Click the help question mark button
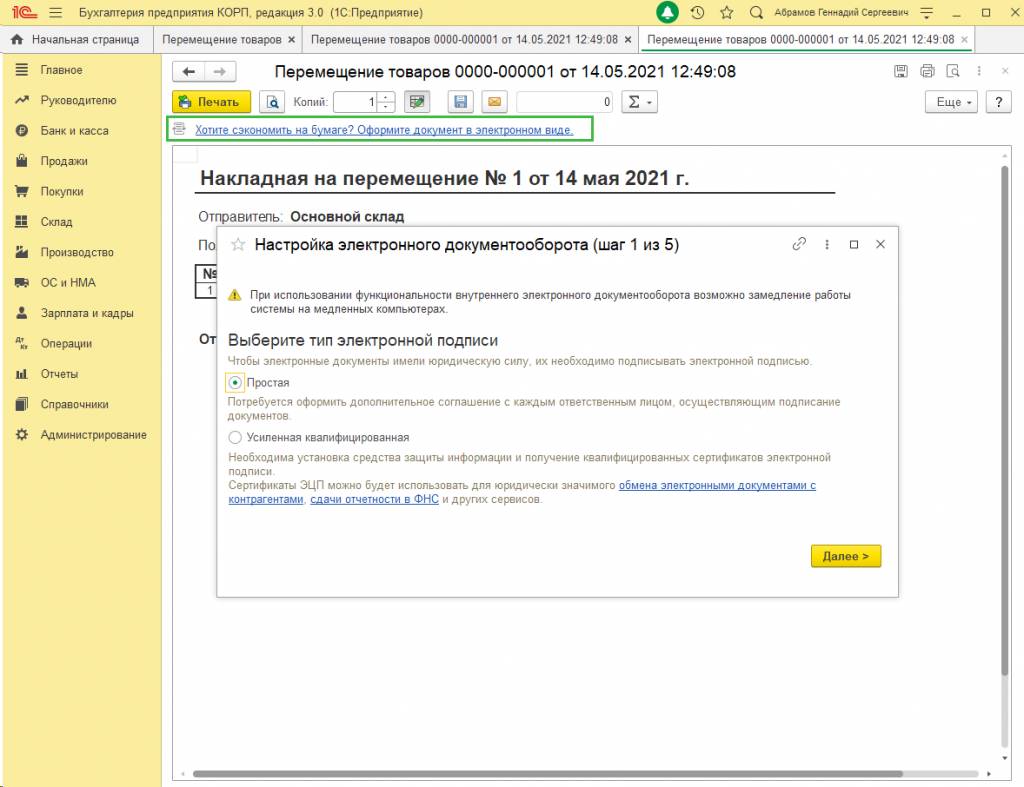1024x787 pixels. (999, 102)
